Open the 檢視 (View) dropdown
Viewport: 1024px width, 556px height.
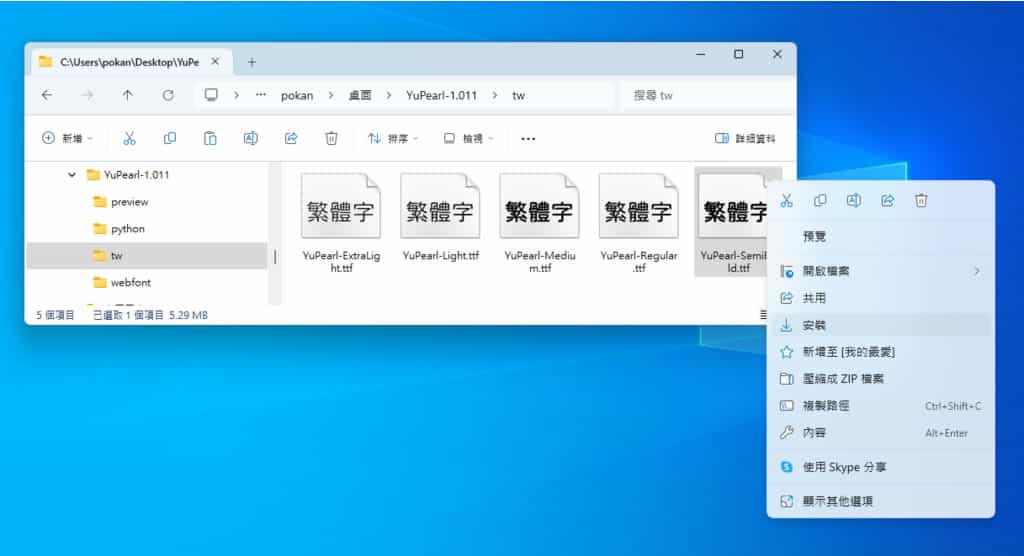468,139
